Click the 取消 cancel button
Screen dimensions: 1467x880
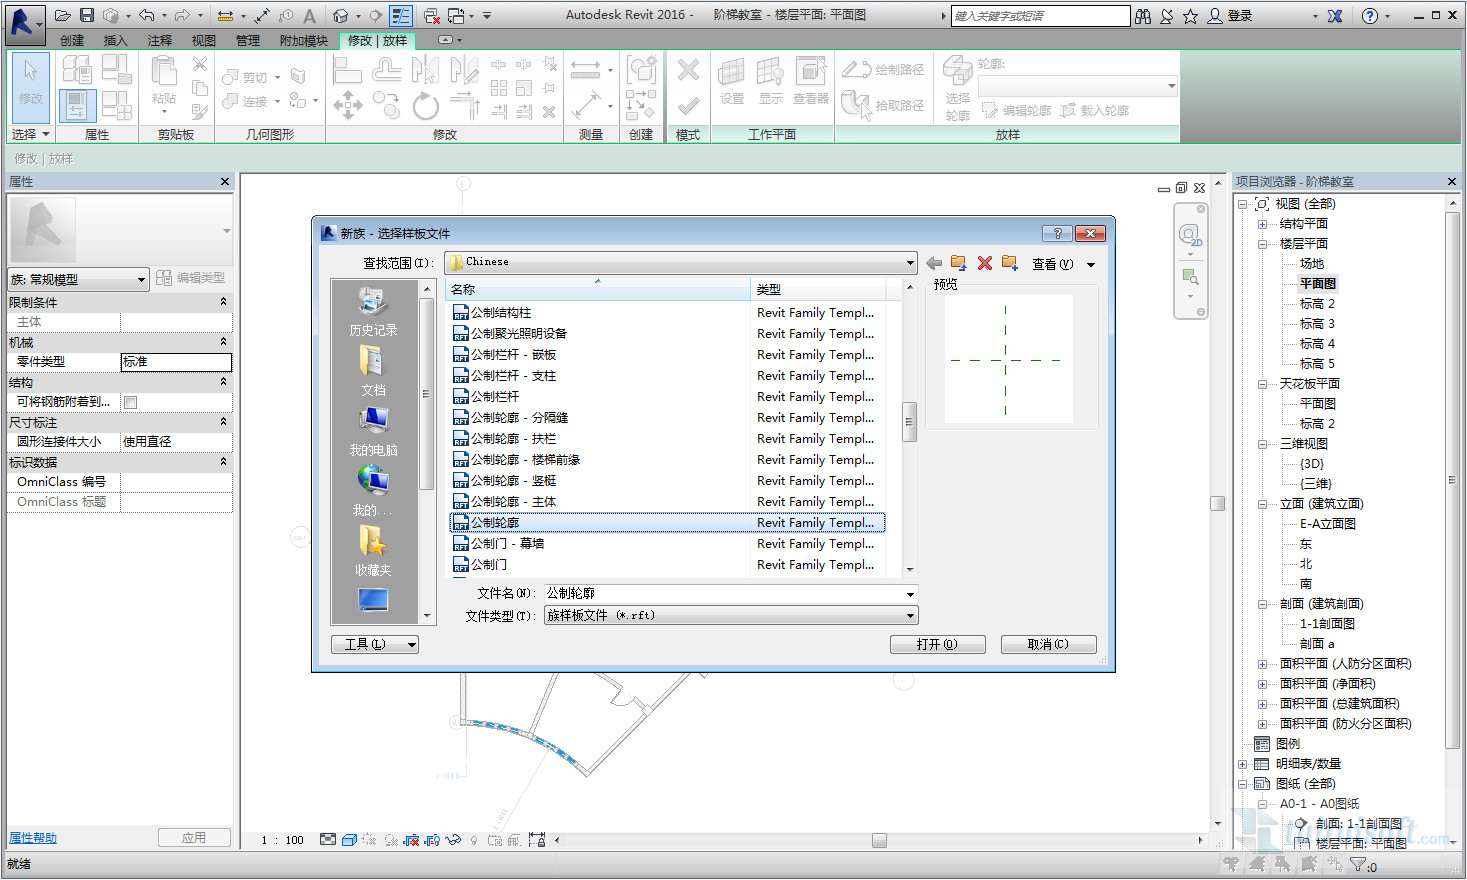1048,645
